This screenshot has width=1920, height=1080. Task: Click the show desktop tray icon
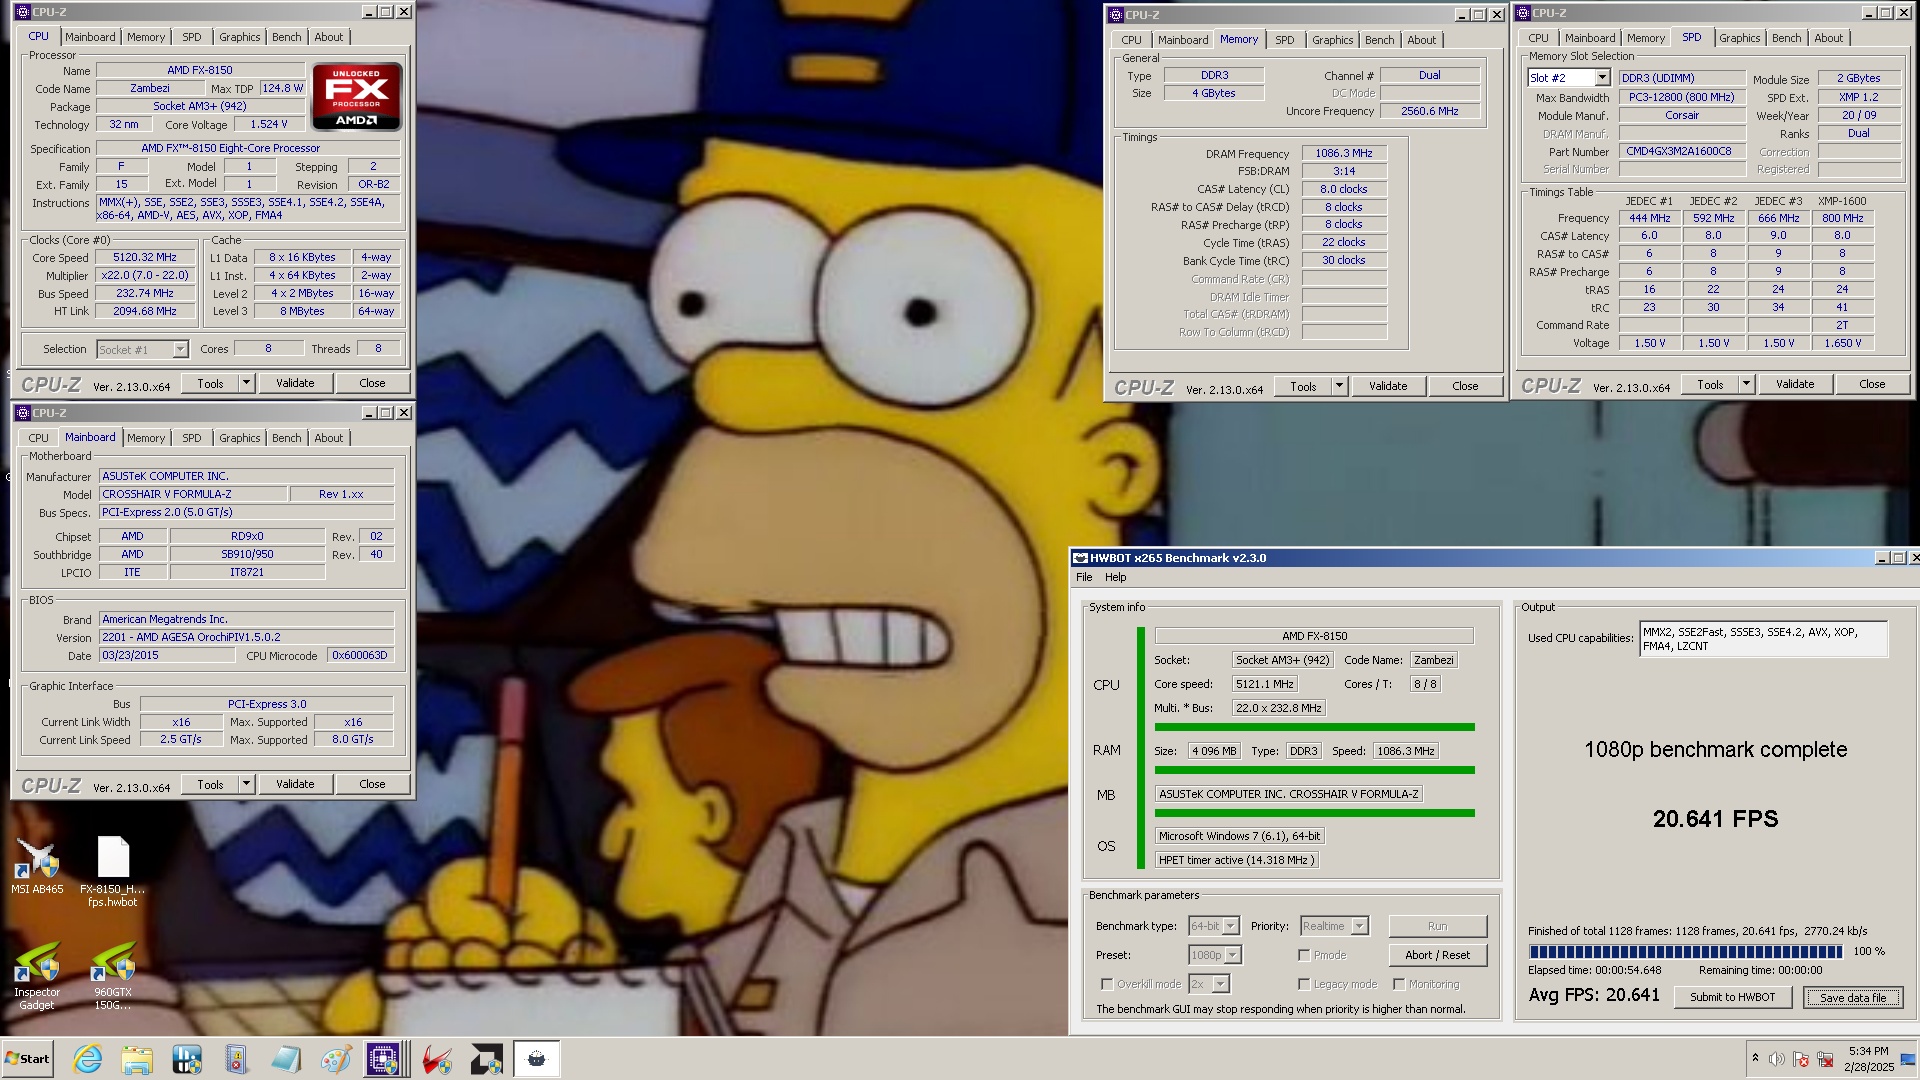pos(1908,1059)
